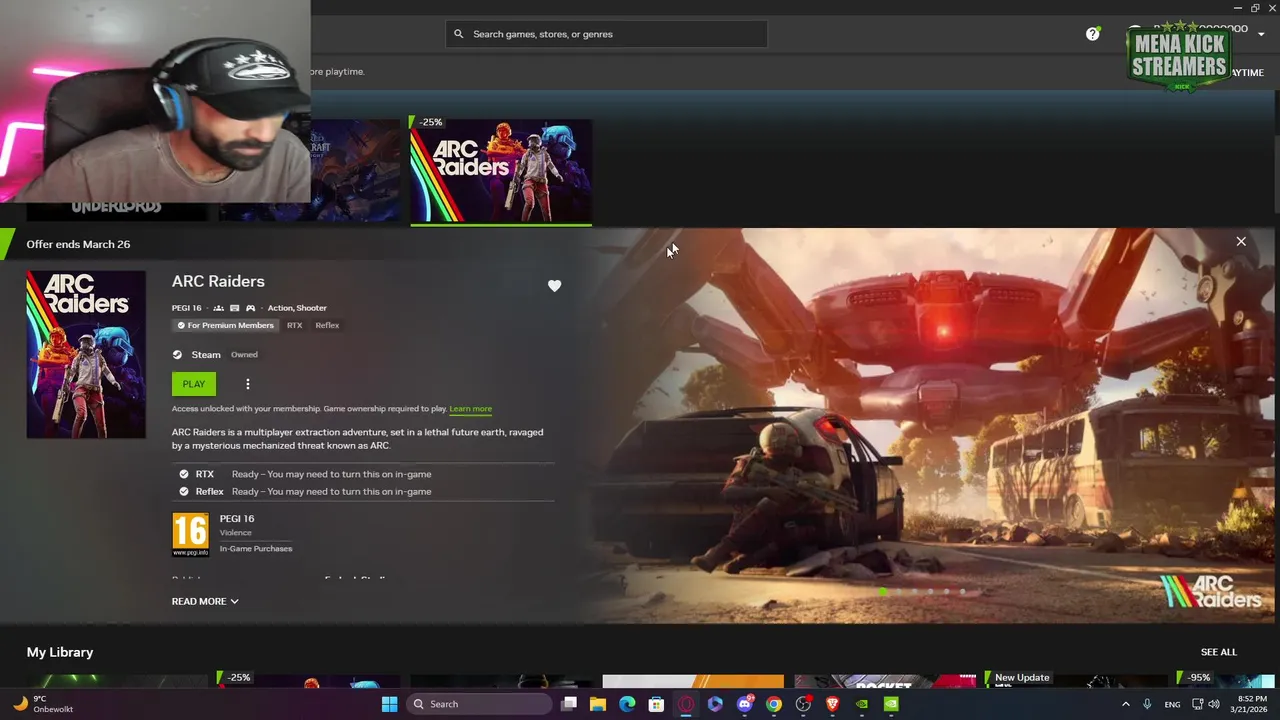
Task: Open Opera GX from the taskbar
Action: tap(686, 704)
